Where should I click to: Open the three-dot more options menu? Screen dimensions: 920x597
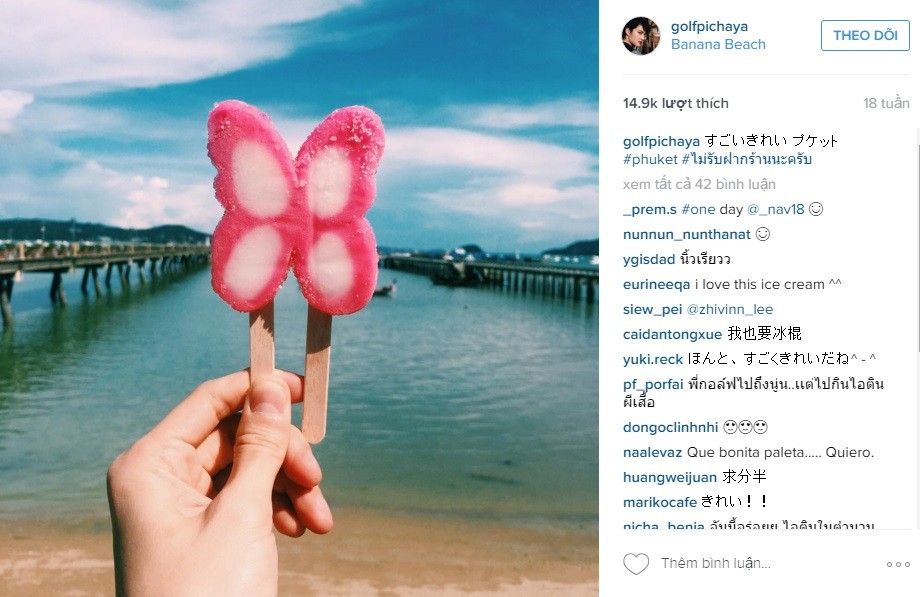(898, 564)
